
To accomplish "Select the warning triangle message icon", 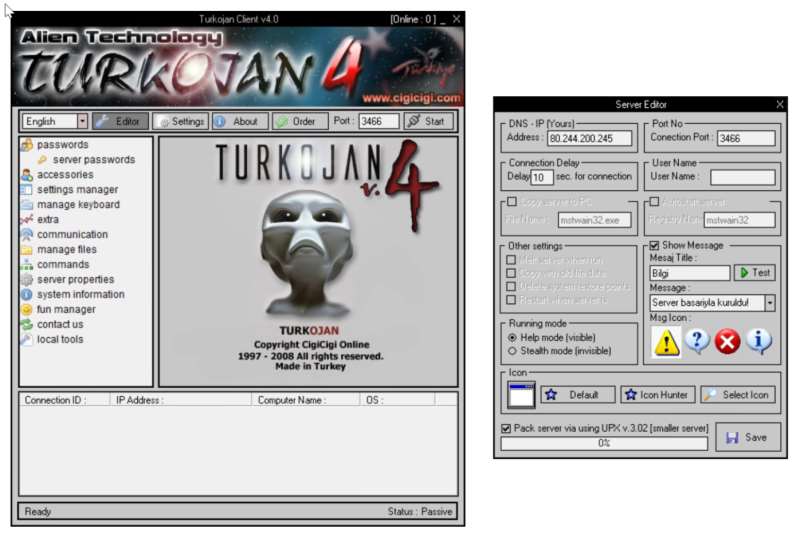I will [x=666, y=341].
